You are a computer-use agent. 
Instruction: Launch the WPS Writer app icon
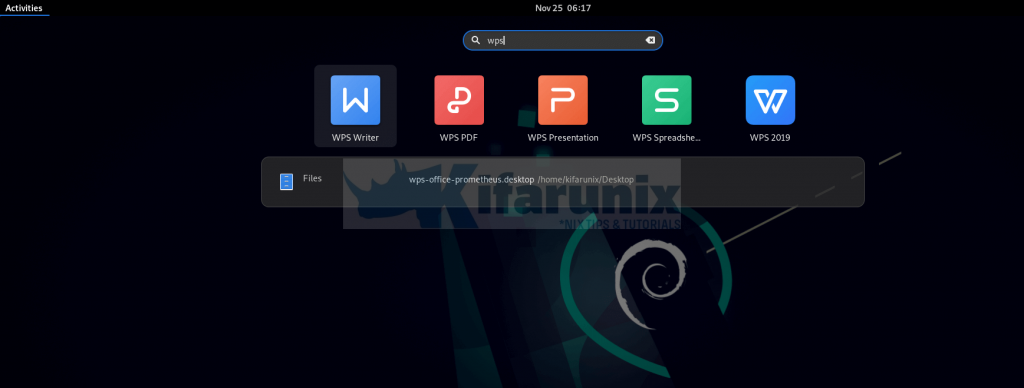click(355, 100)
